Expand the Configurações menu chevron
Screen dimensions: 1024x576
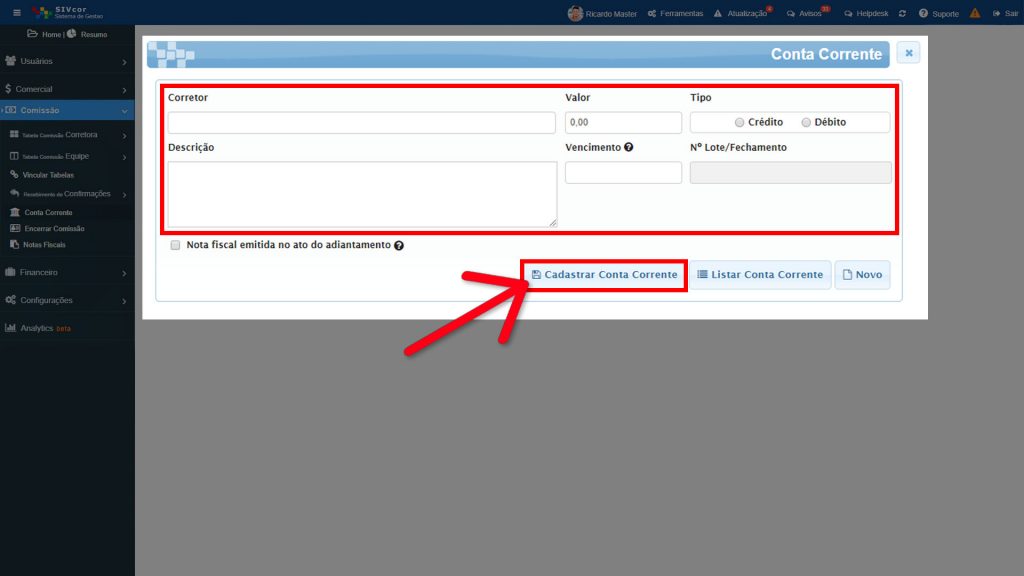[x=124, y=301]
